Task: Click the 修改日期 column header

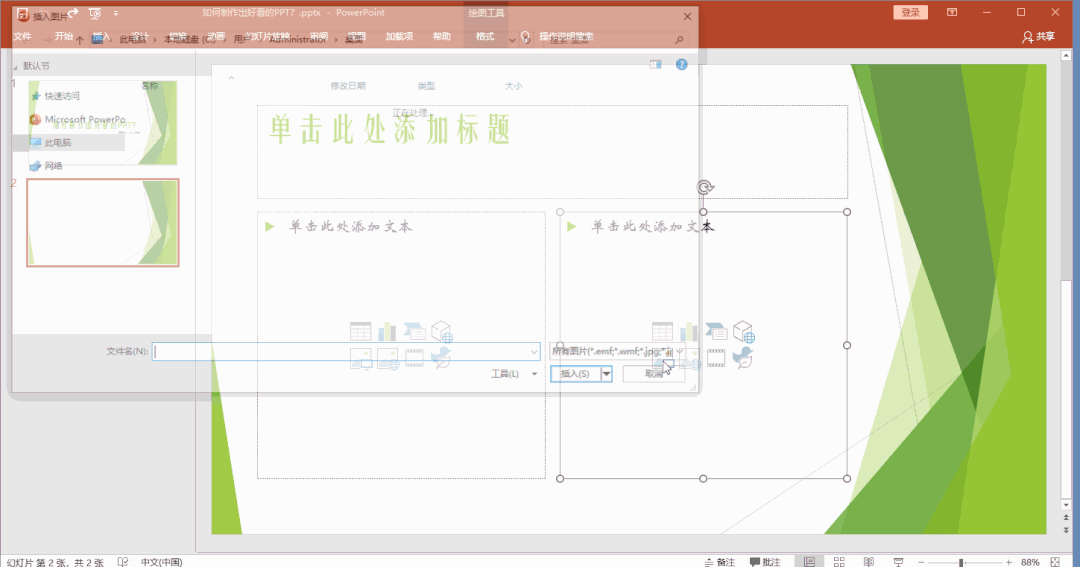Action: point(348,85)
